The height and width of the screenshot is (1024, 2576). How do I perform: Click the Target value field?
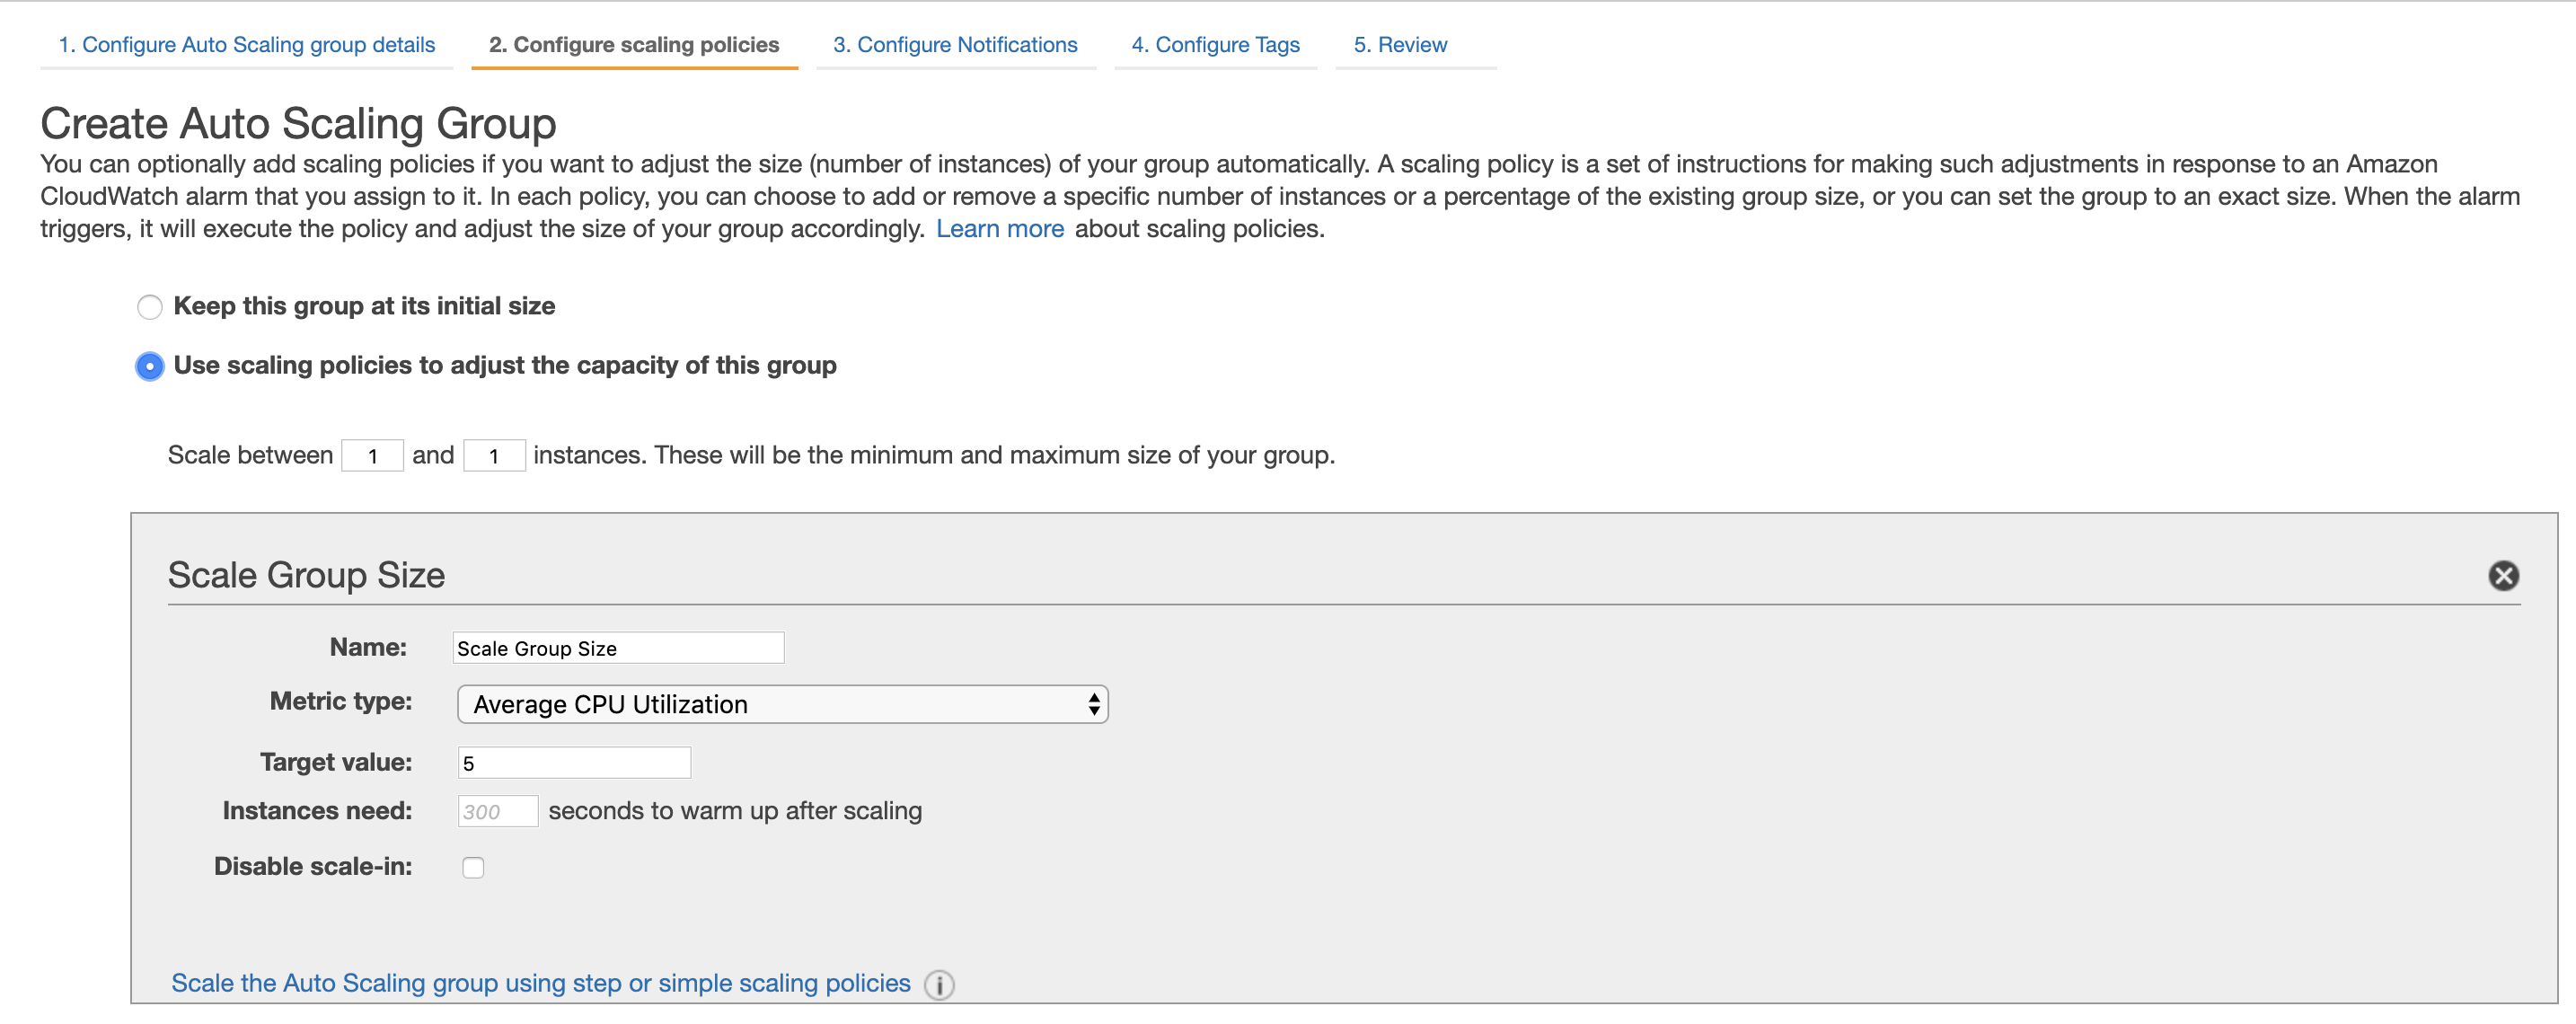pos(574,763)
